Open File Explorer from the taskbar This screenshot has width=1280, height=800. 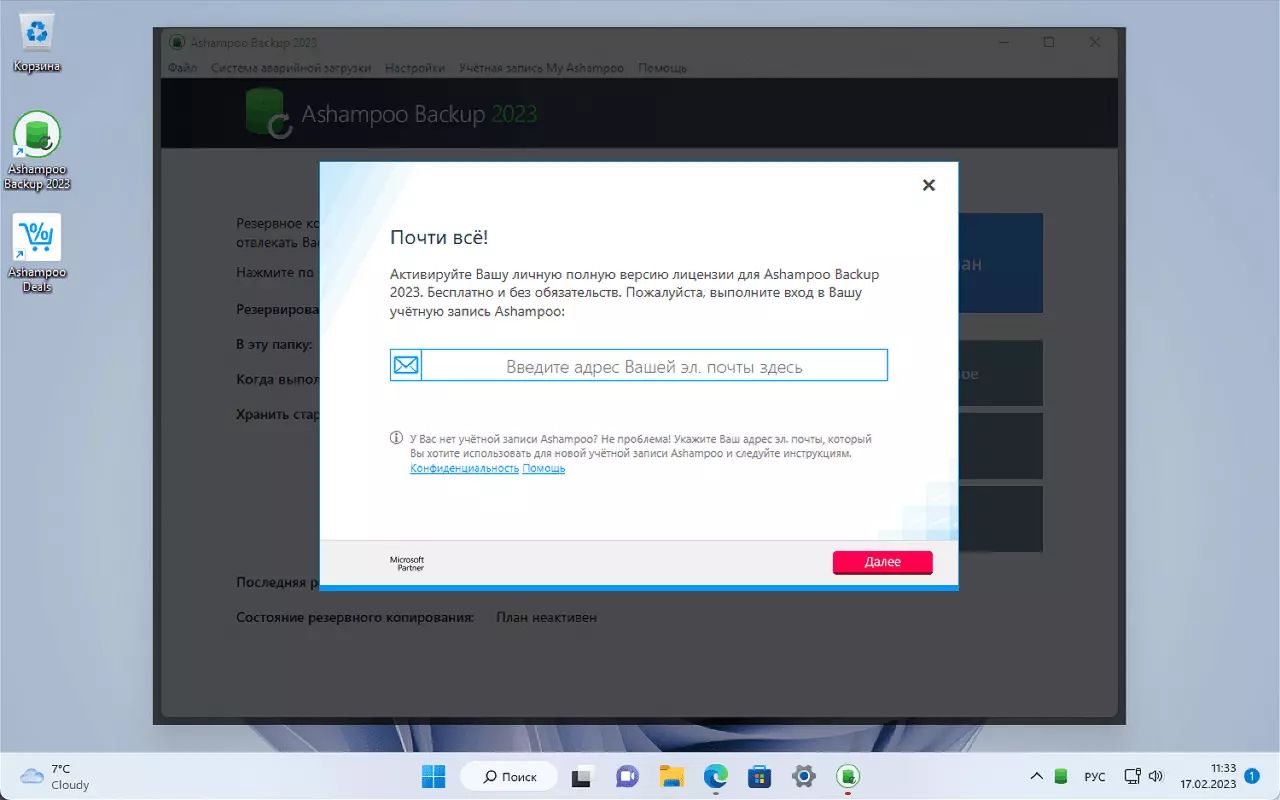[x=671, y=776]
